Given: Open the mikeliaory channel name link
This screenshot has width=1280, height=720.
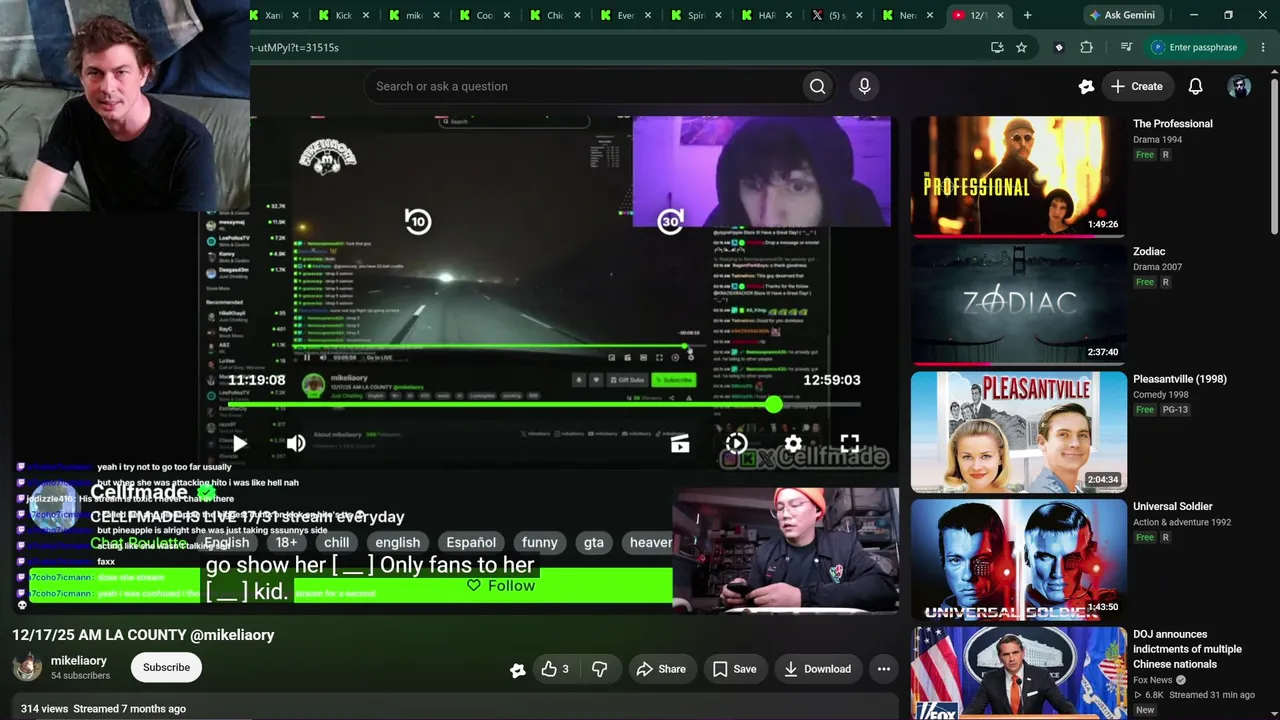Looking at the screenshot, I should [x=79, y=661].
